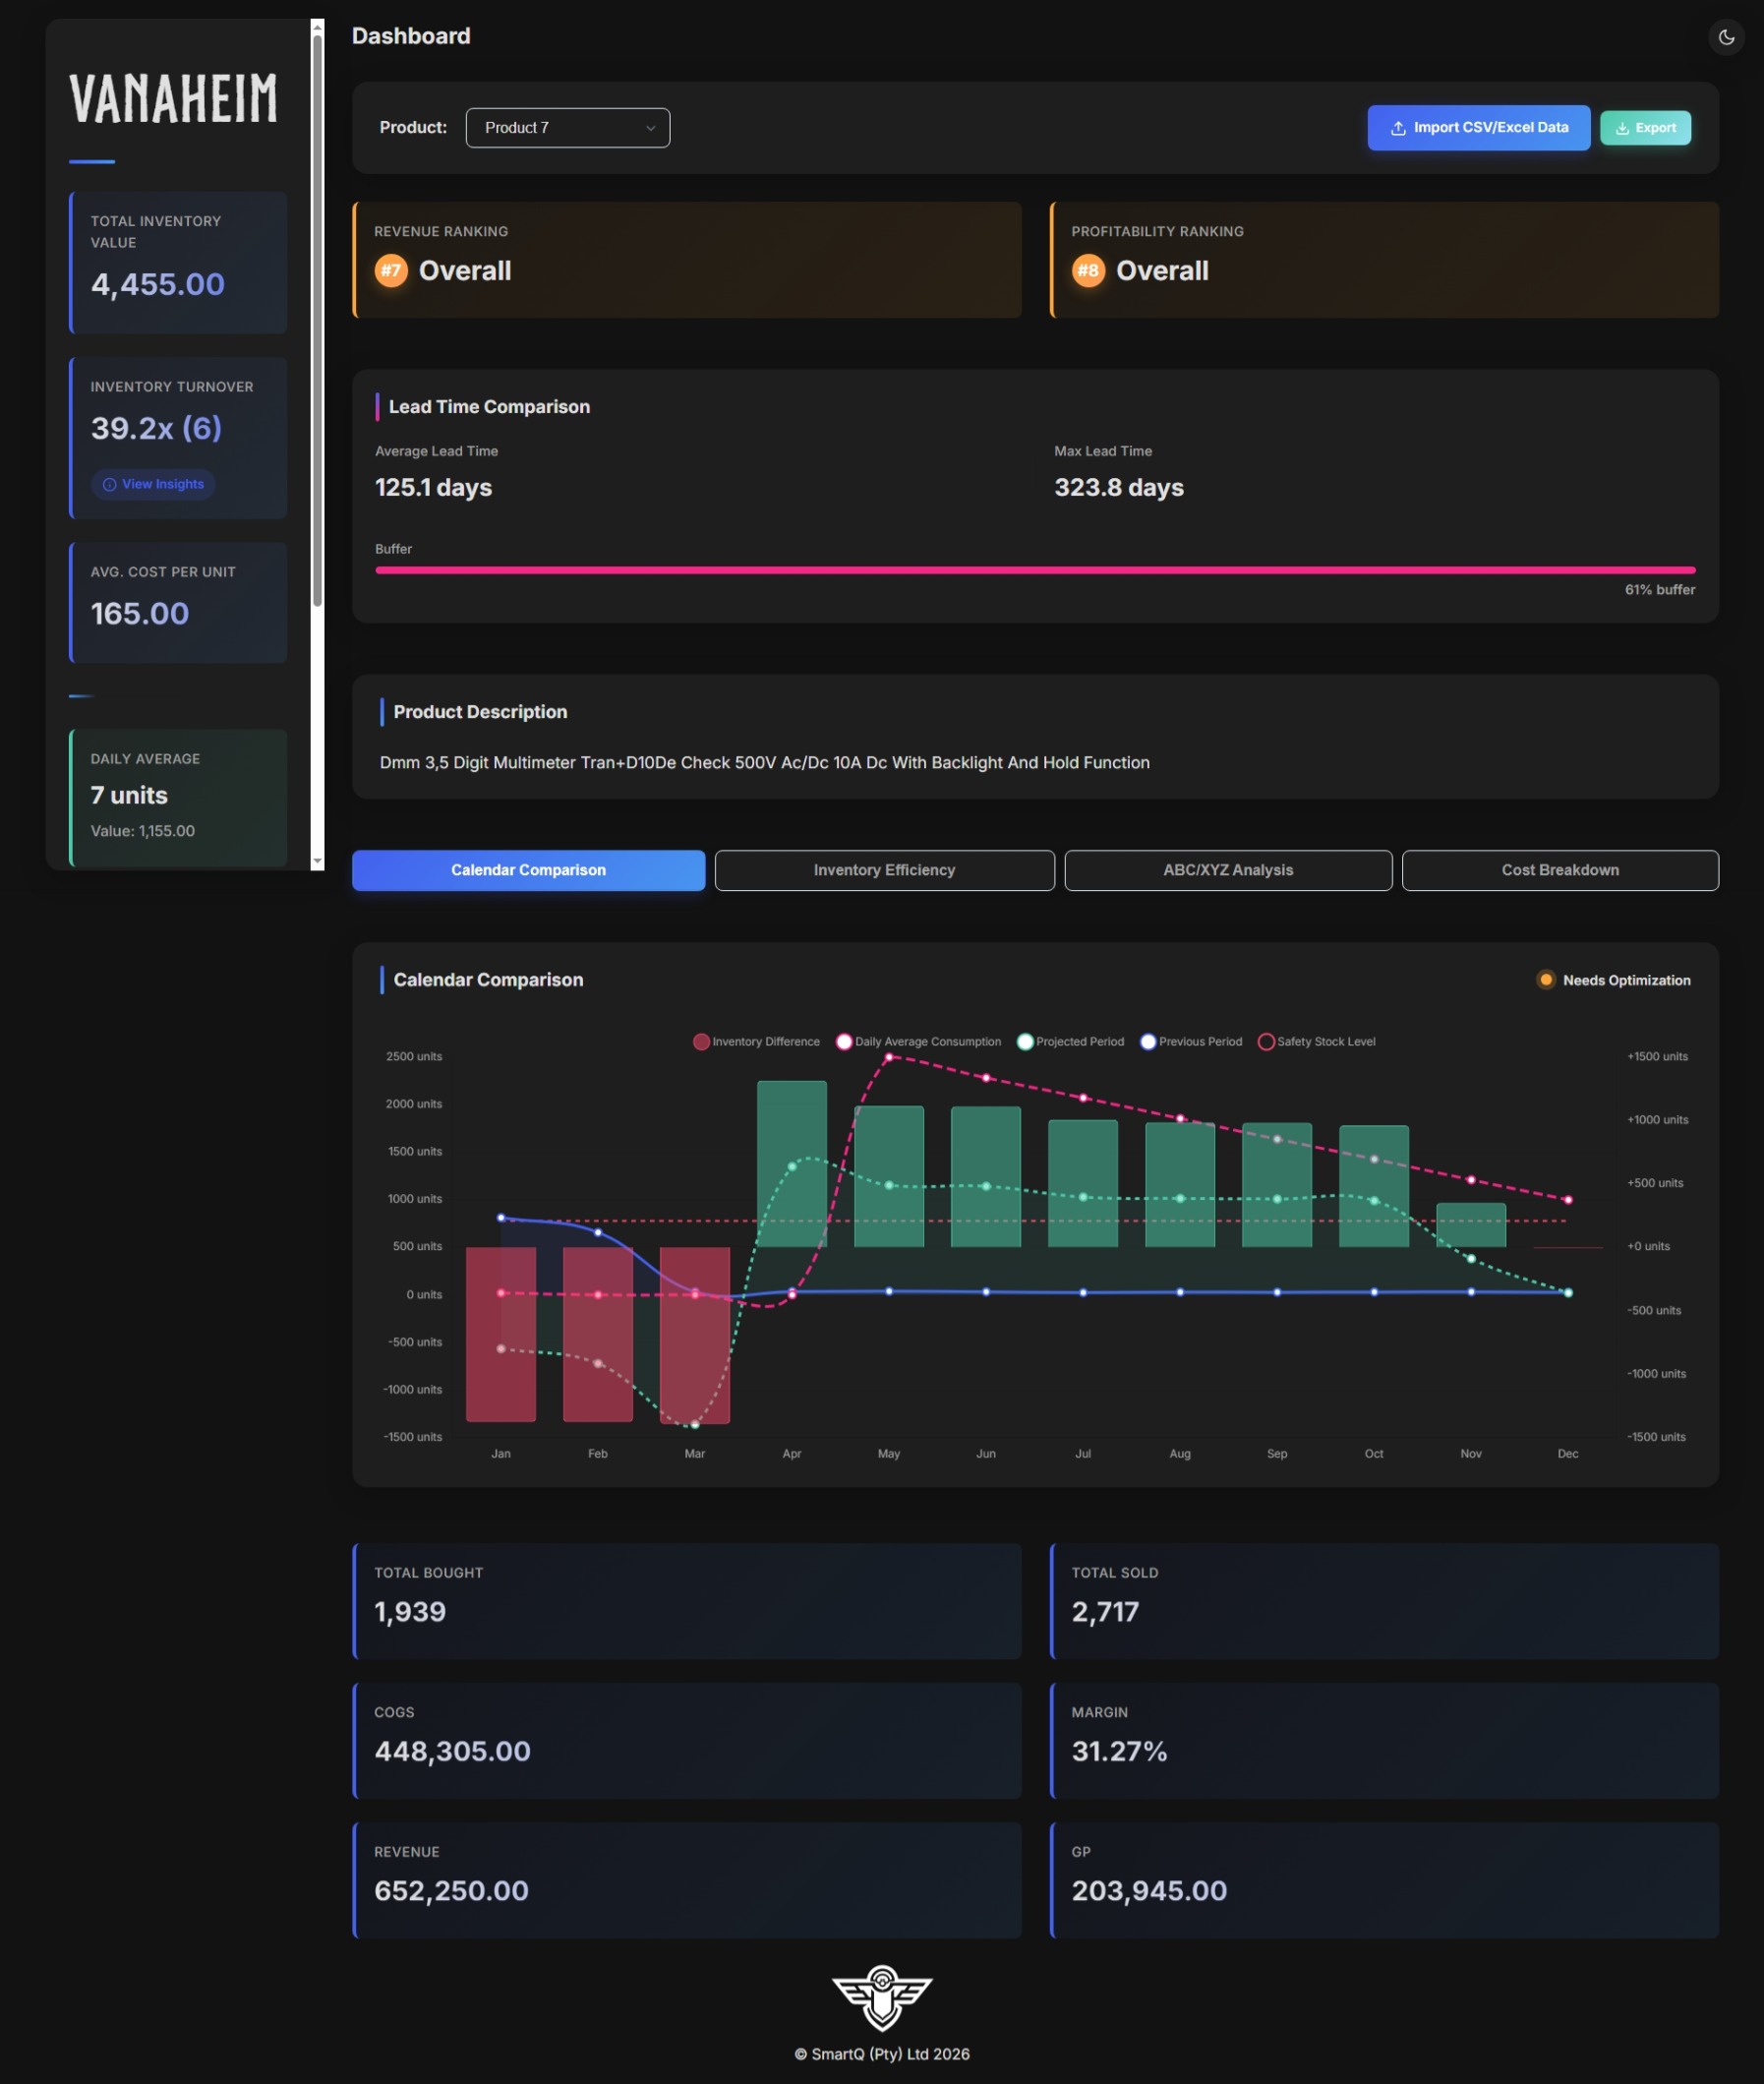This screenshot has width=1764, height=2084.
Task: Click the November green inventory bar
Action: [x=1471, y=1225]
